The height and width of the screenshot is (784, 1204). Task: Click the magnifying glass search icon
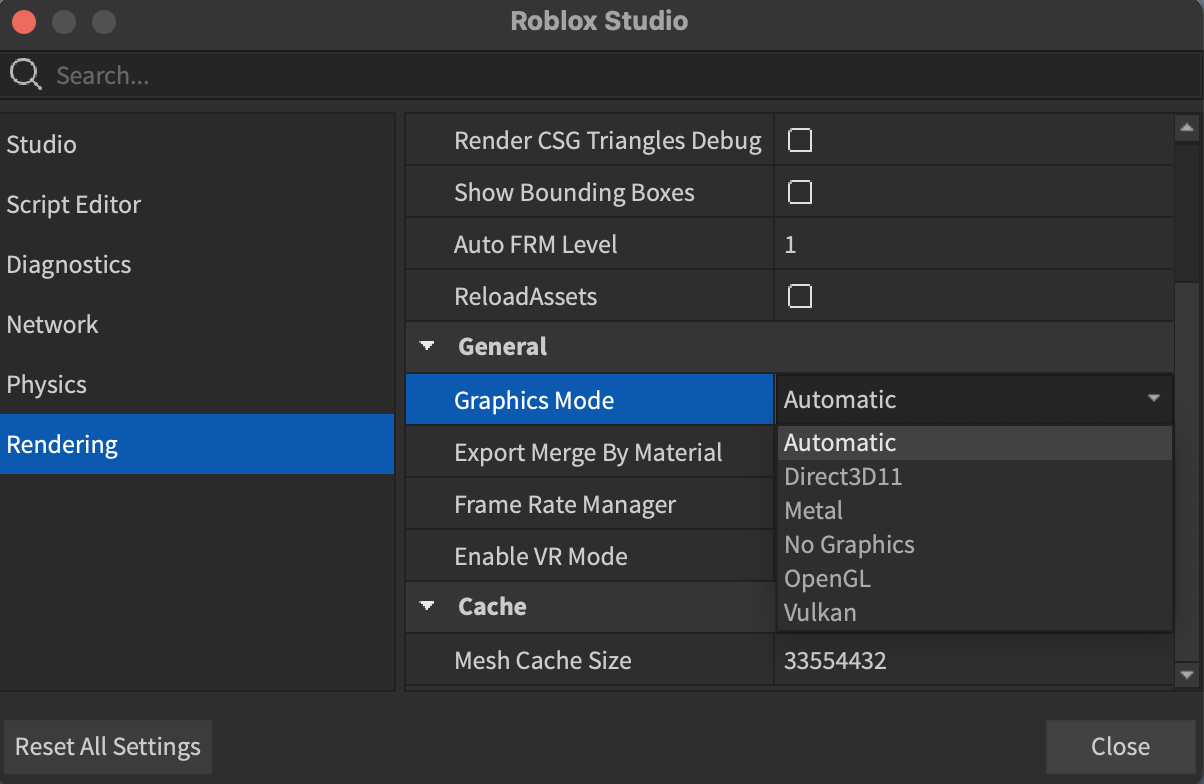(x=25, y=74)
